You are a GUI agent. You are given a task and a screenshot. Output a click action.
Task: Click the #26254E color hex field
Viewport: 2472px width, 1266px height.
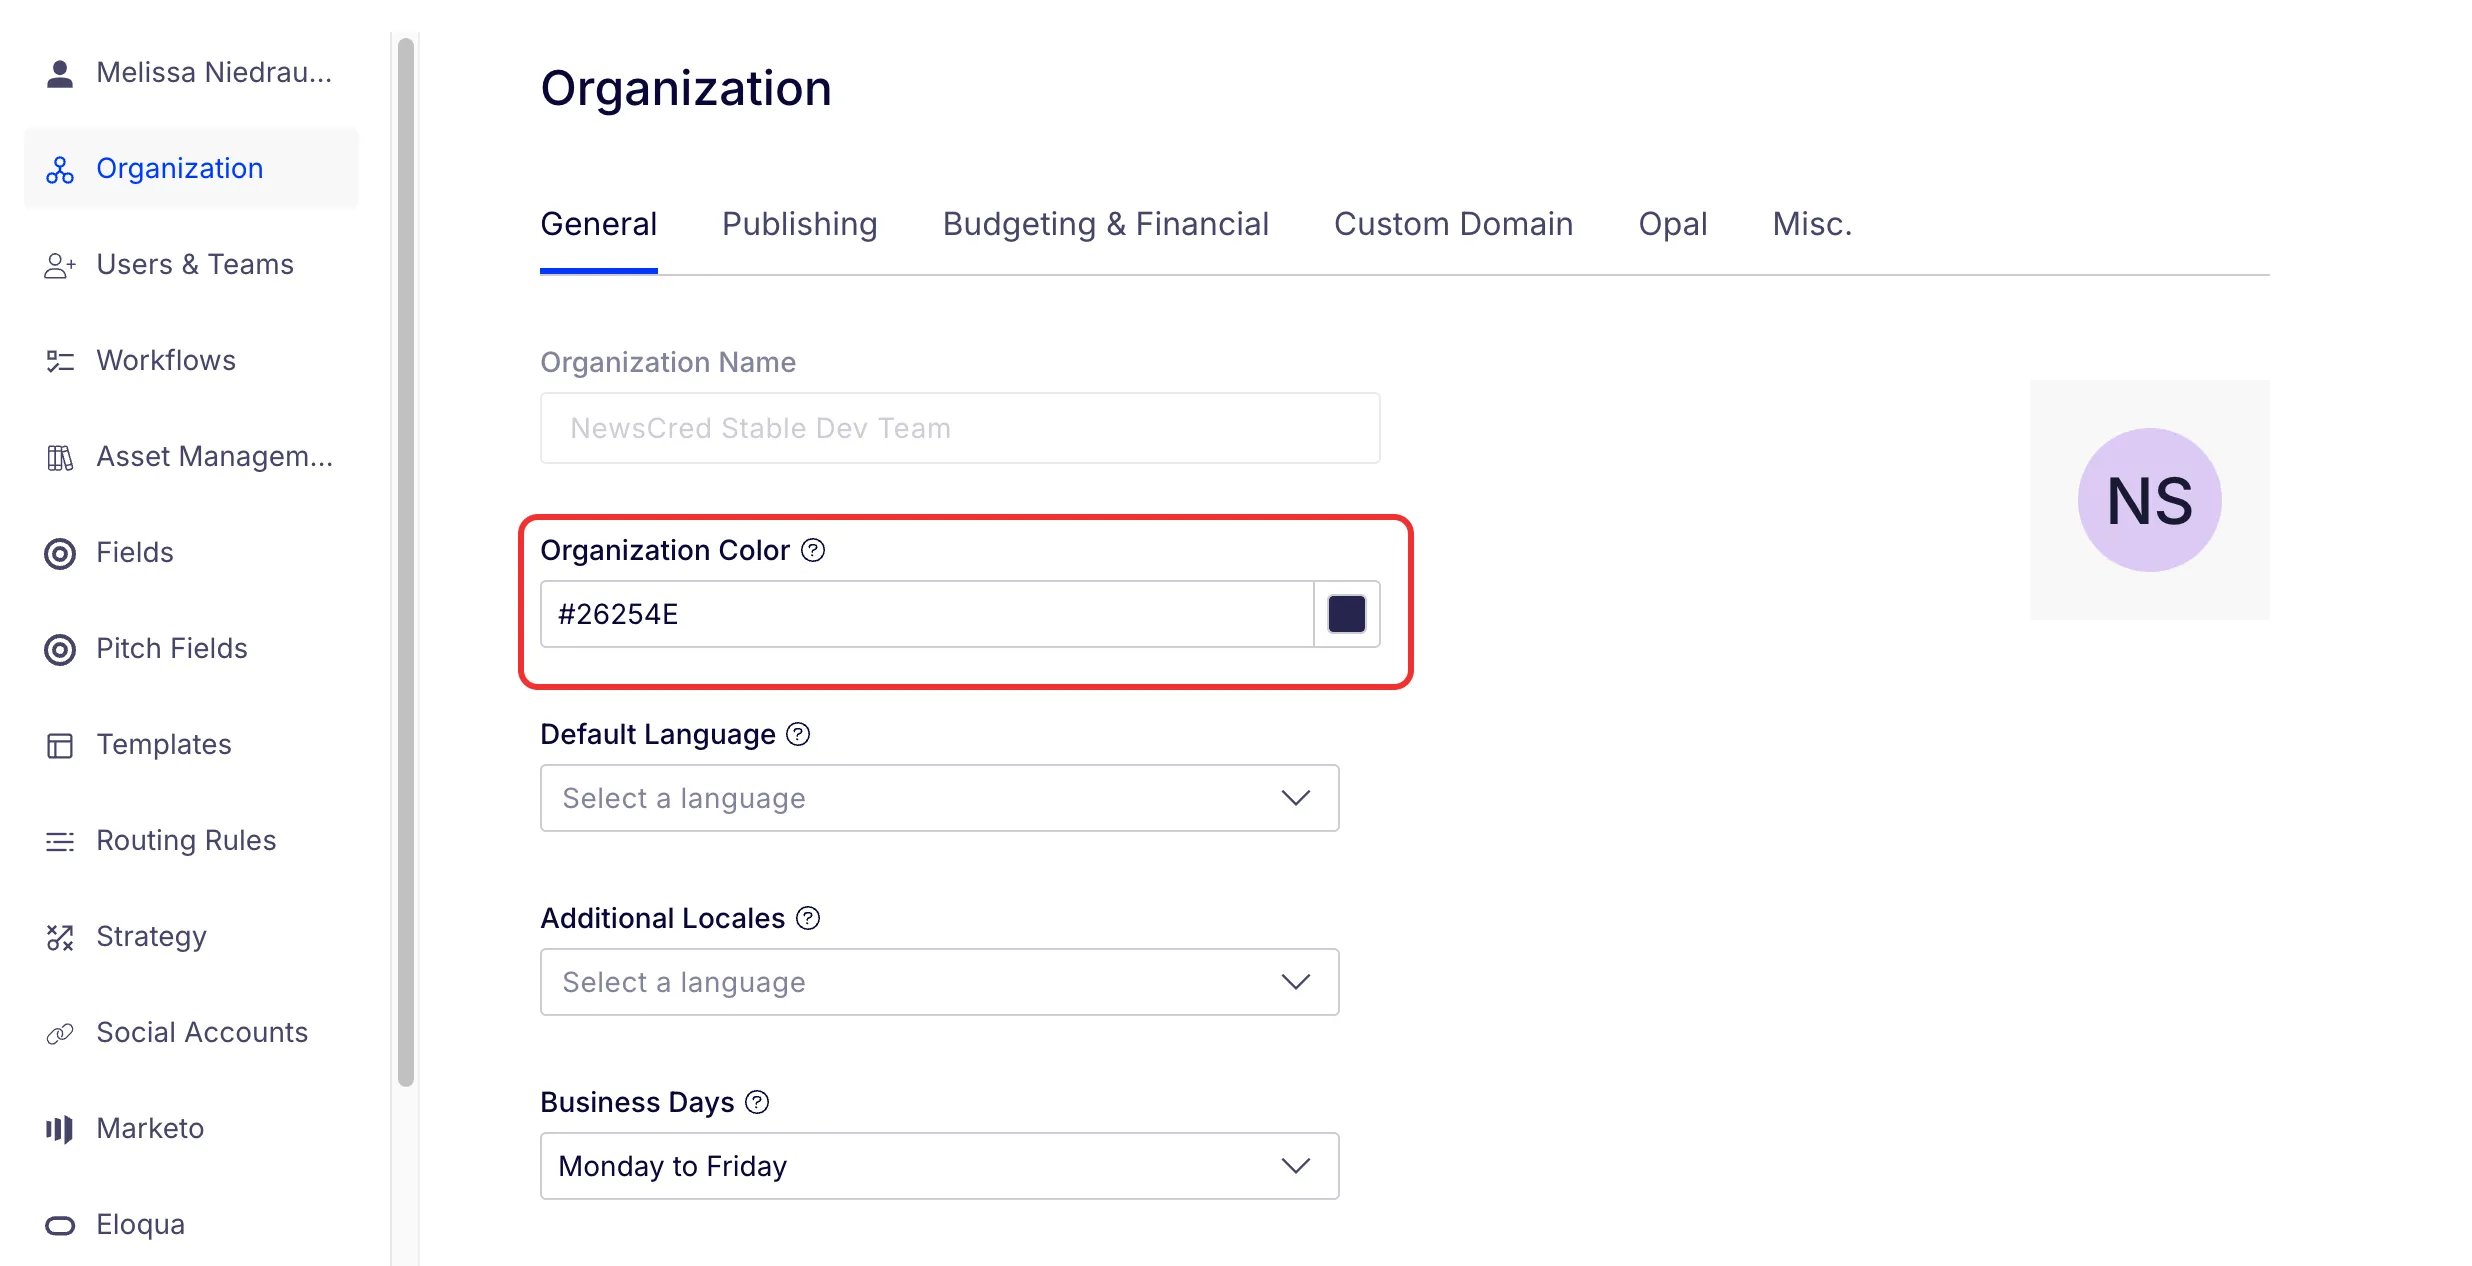point(927,614)
